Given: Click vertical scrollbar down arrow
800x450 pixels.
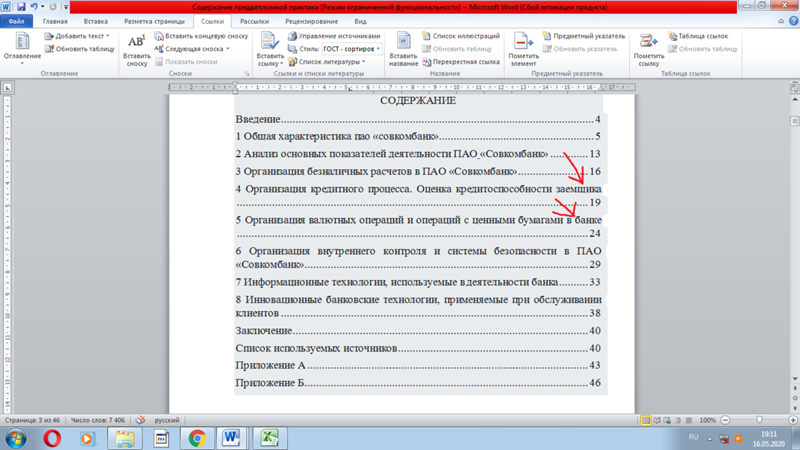Looking at the screenshot, I should coord(795,379).
